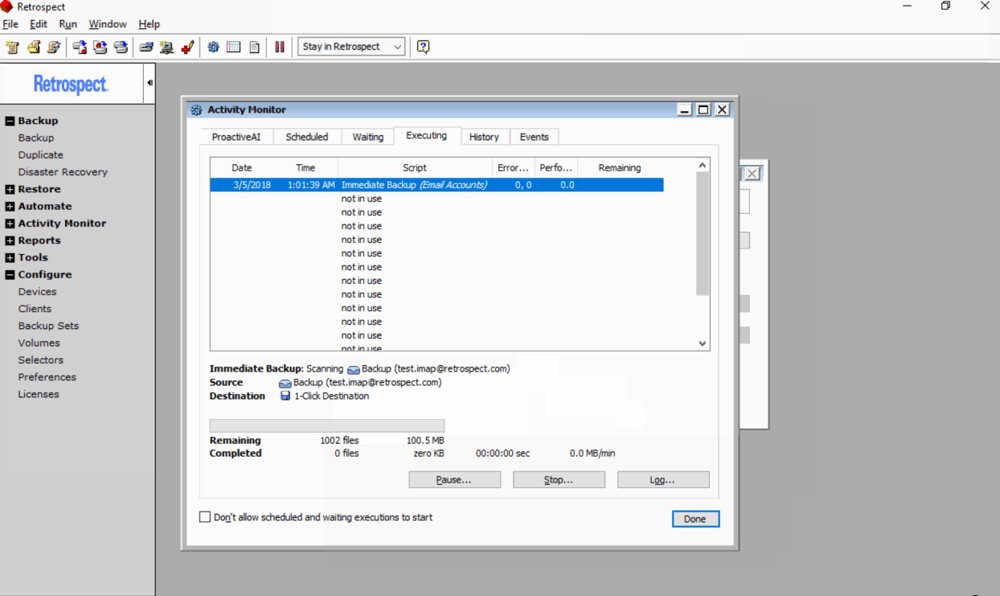Open the File menu
The image size is (1000, 596).
(x=11, y=24)
